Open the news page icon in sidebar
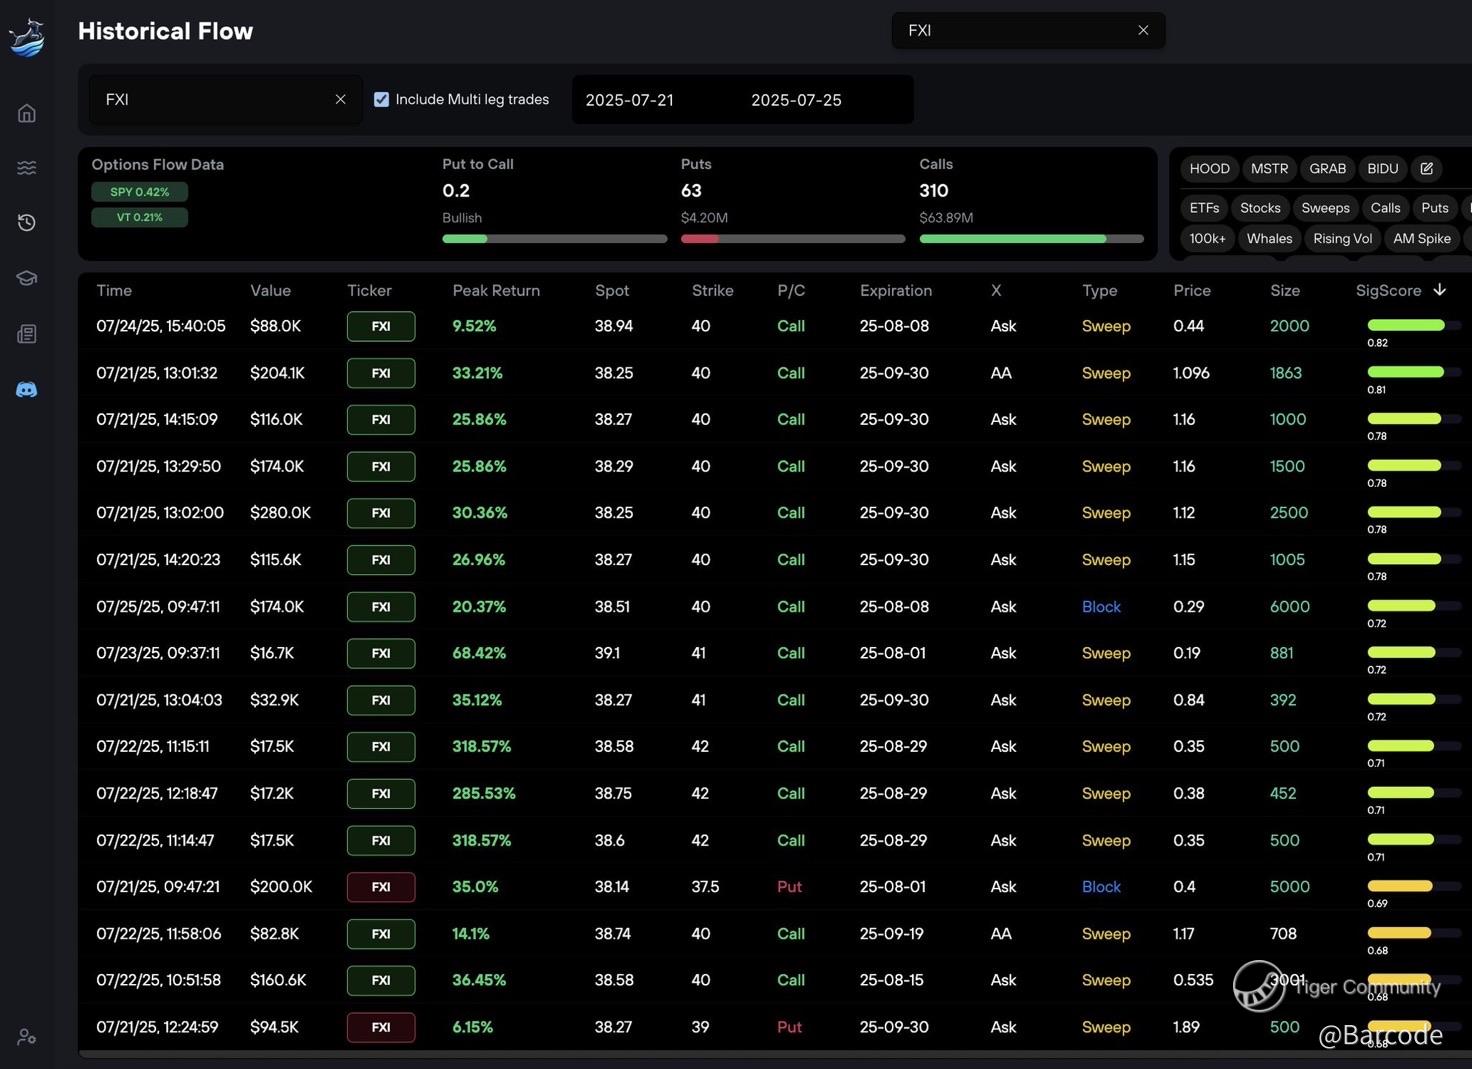The height and width of the screenshot is (1069, 1472). (27, 334)
